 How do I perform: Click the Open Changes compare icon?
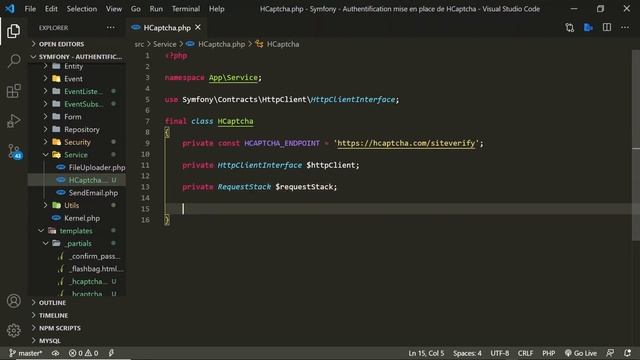coord(570,28)
